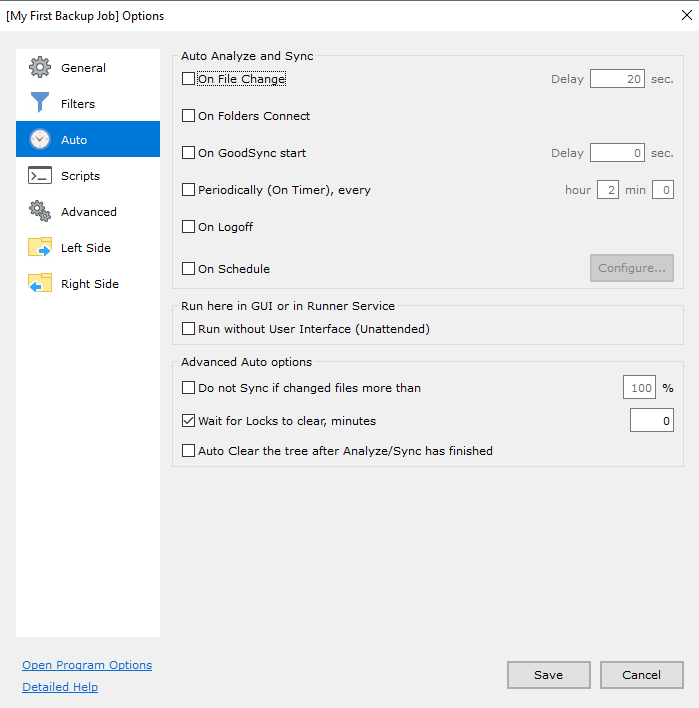Select the Filters funnel icon
The image size is (699, 708).
click(40, 102)
